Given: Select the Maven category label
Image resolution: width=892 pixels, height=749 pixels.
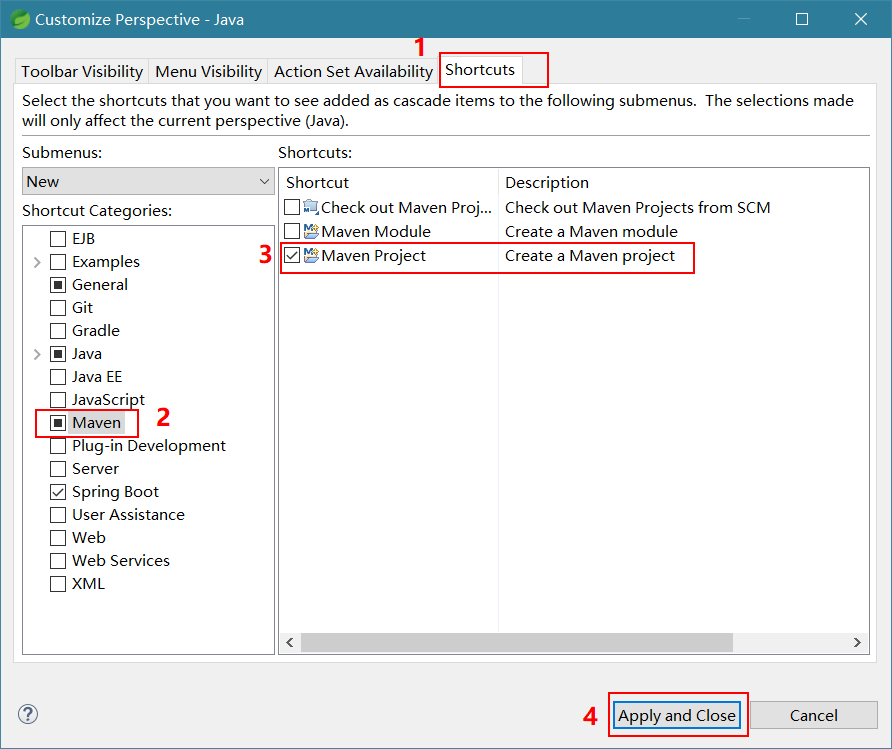Looking at the screenshot, I should click(x=96, y=423).
